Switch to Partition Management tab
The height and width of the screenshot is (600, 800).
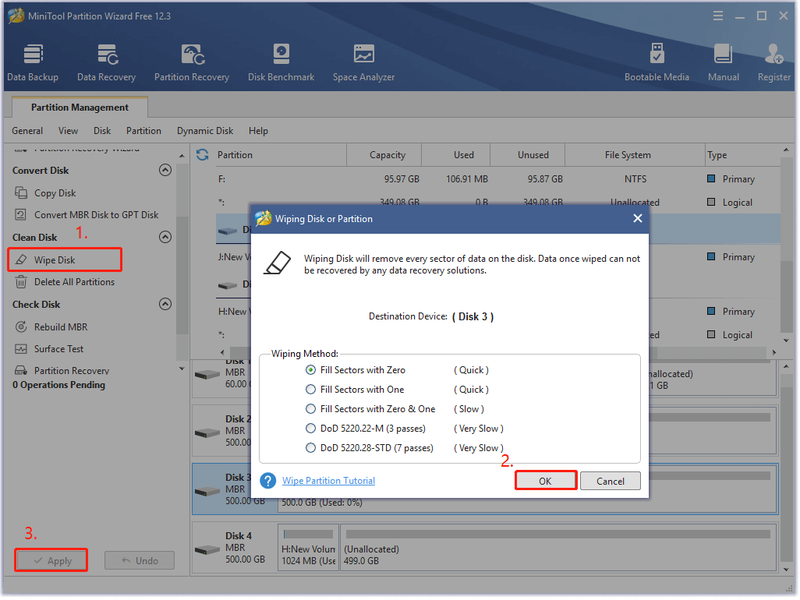click(80, 107)
